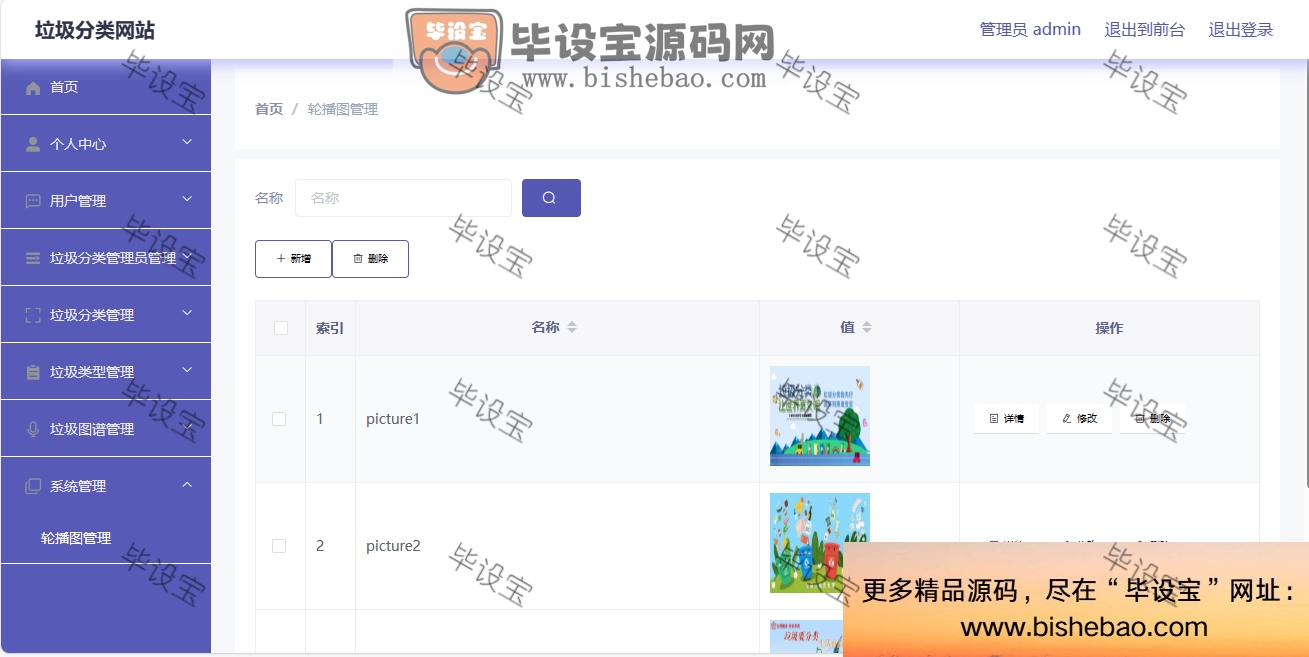Click the 删除 button above the table
This screenshot has height=657, width=1309.
[370, 259]
